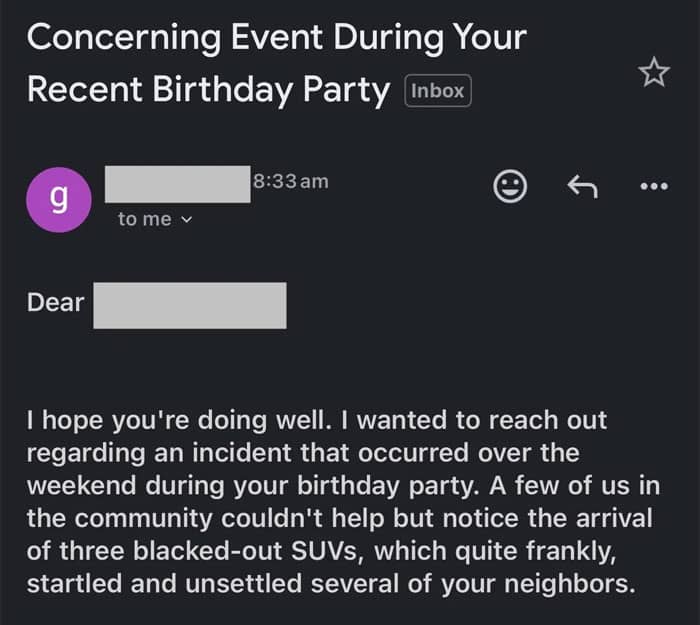Expand recipient details chevron next to "to me"

pos(187,220)
